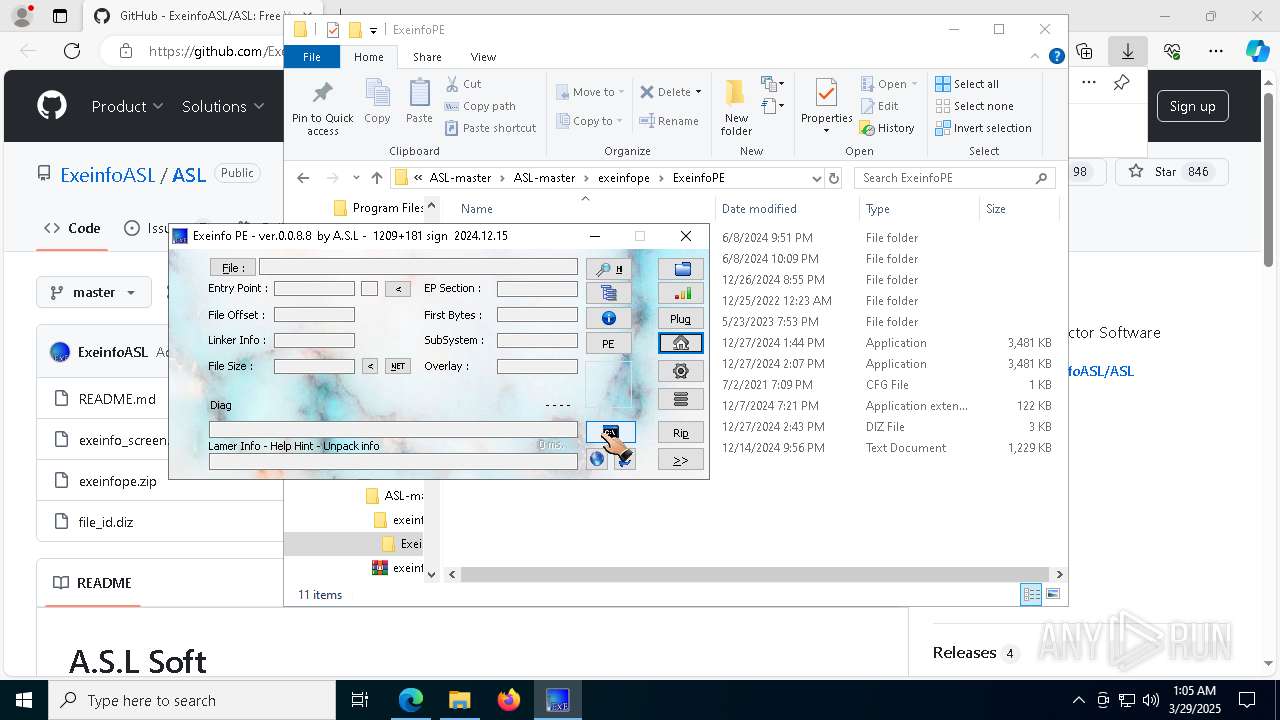1280x720 pixels.
Task: Expand Exeinfo PE with the >> button
Action: point(681,460)
